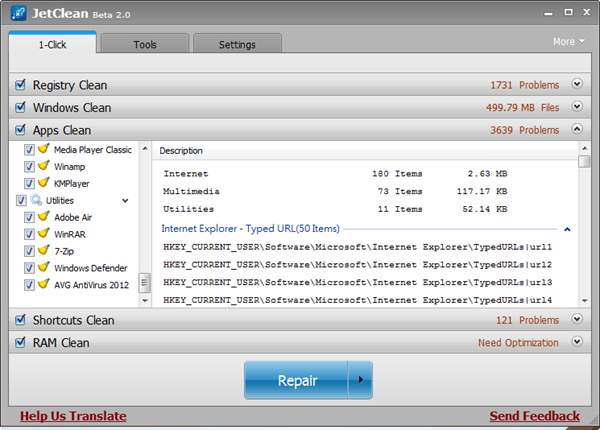600x430 pixels.
Task: Click the broom icon beside Winamp
Action: [x=44, y=165]
